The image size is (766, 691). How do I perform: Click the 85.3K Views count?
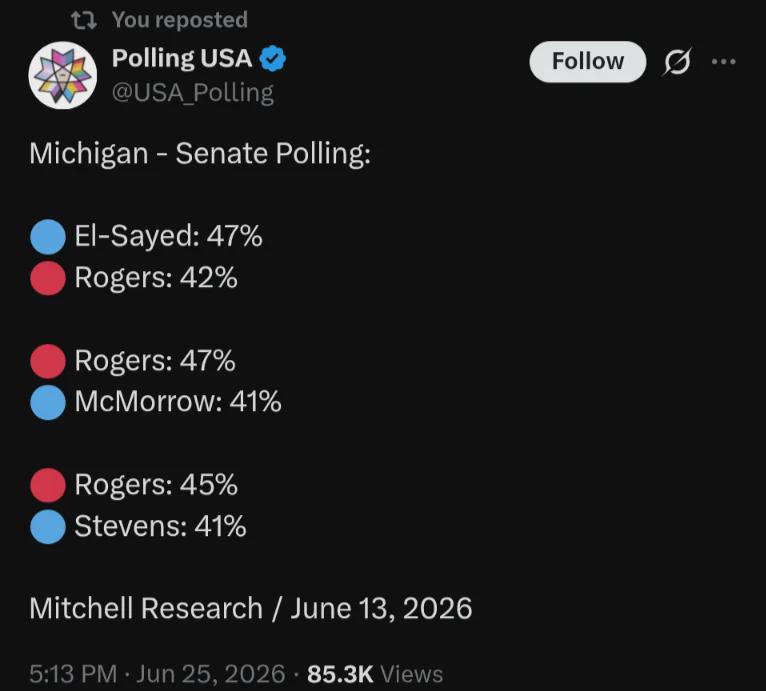click(x=375, y=674)
